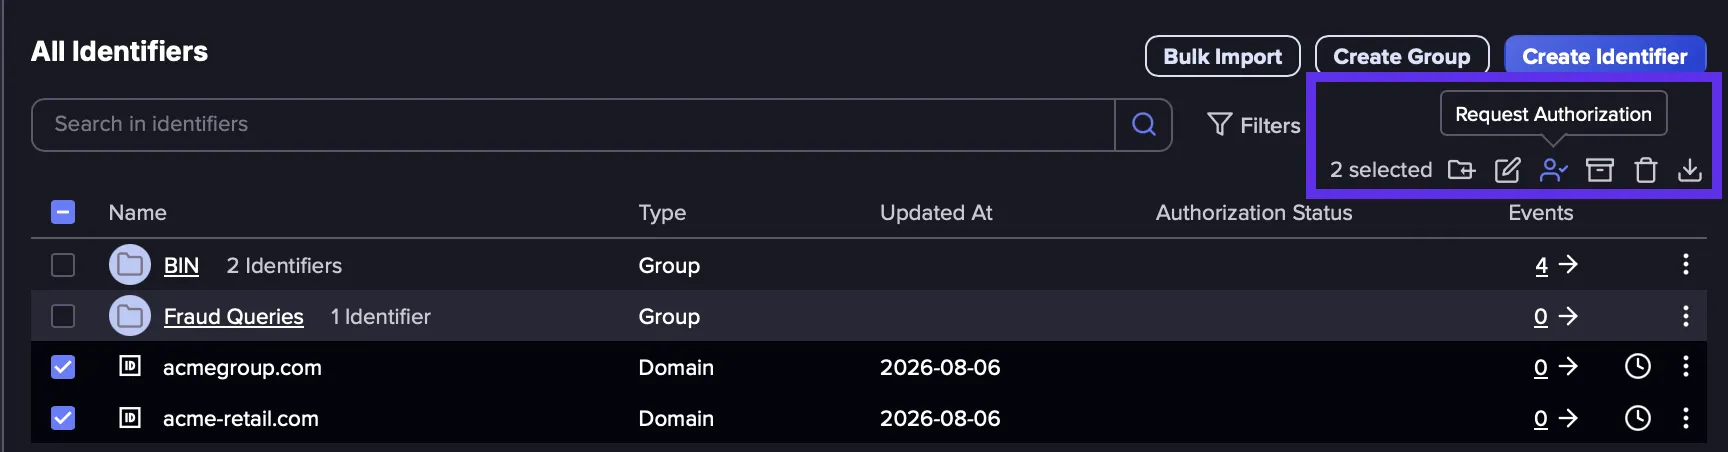
Task: Click the Authorization Status column header
Action: coord(1254,212)
